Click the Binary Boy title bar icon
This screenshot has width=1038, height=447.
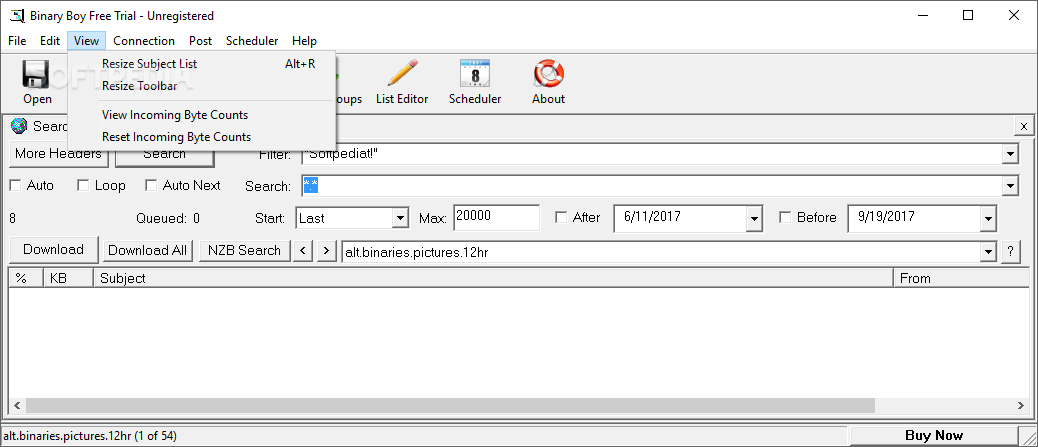(17, 16)
